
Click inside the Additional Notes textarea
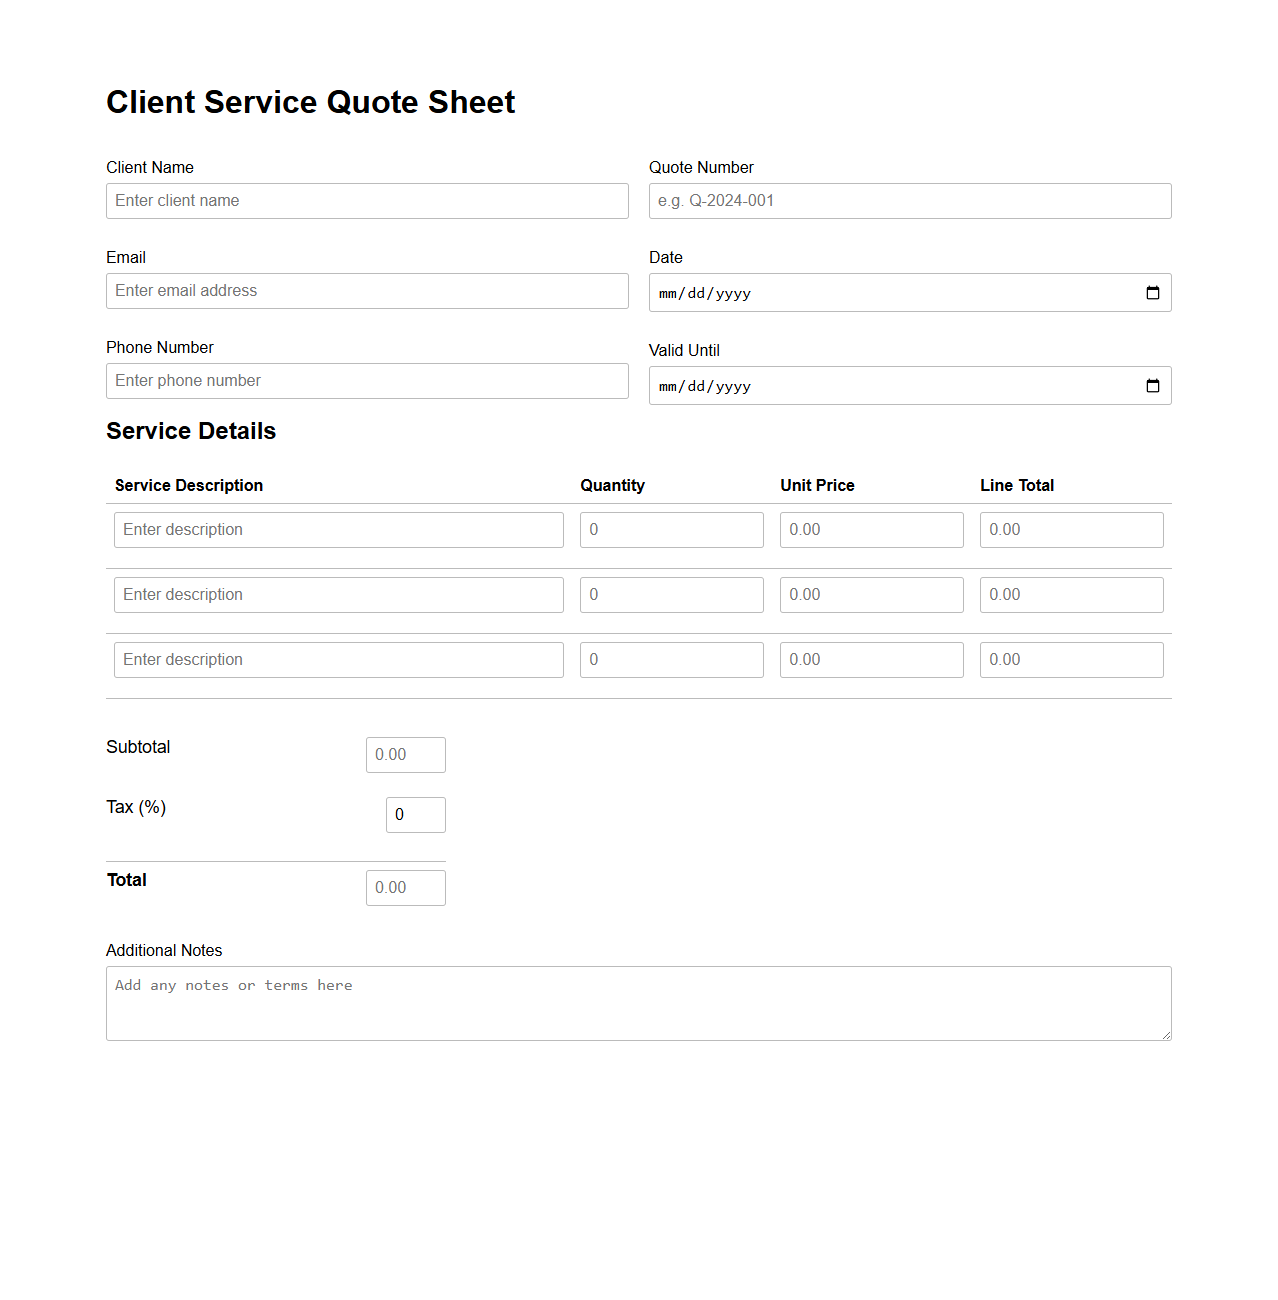(638, 1003)
